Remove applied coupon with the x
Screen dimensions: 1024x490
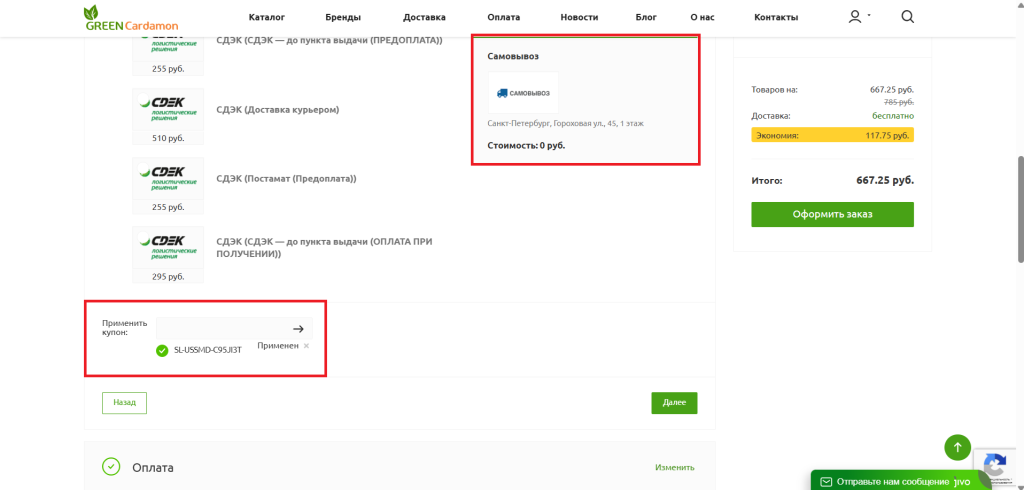[306, 346]
